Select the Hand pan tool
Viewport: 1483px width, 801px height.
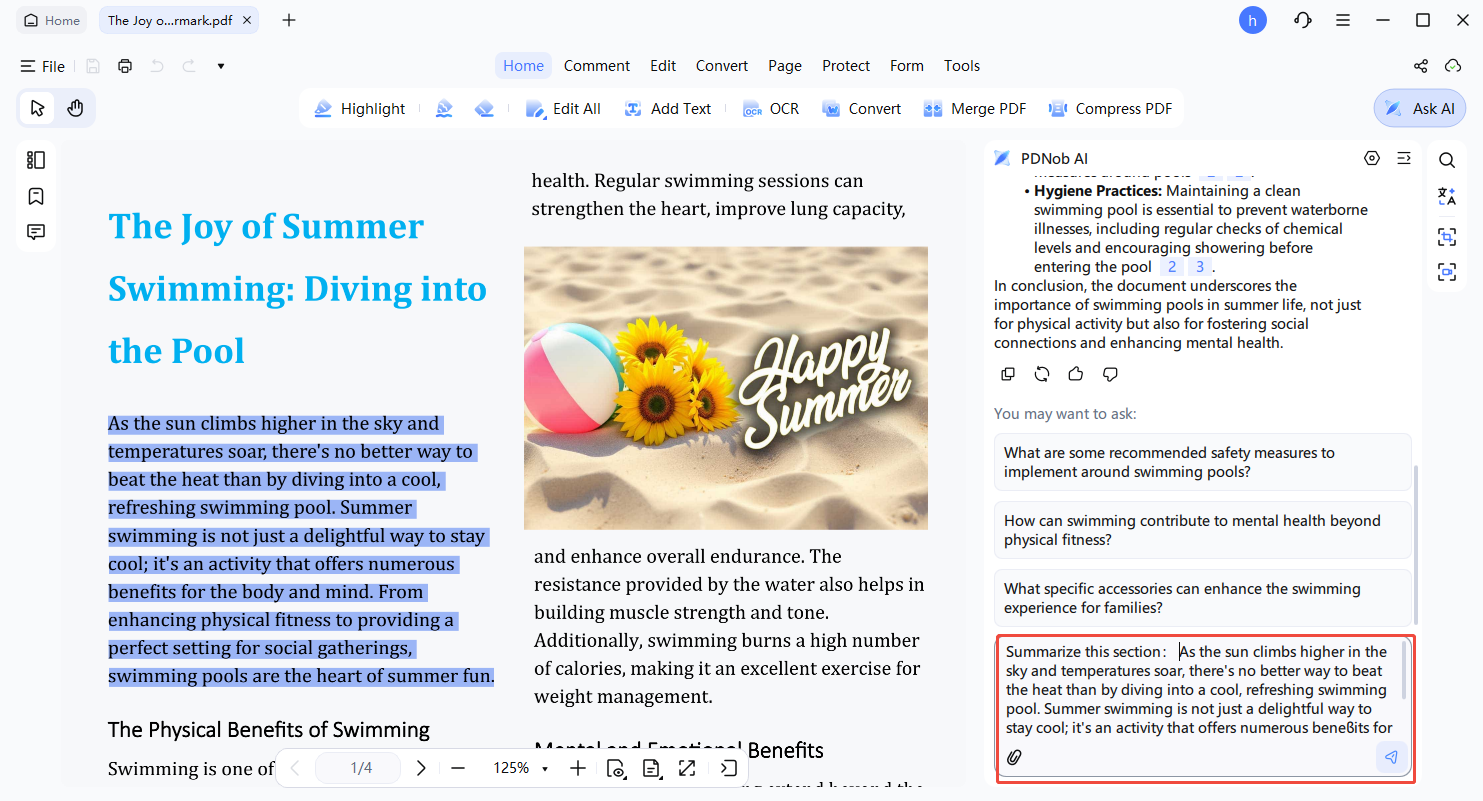[x=75, y=109]
